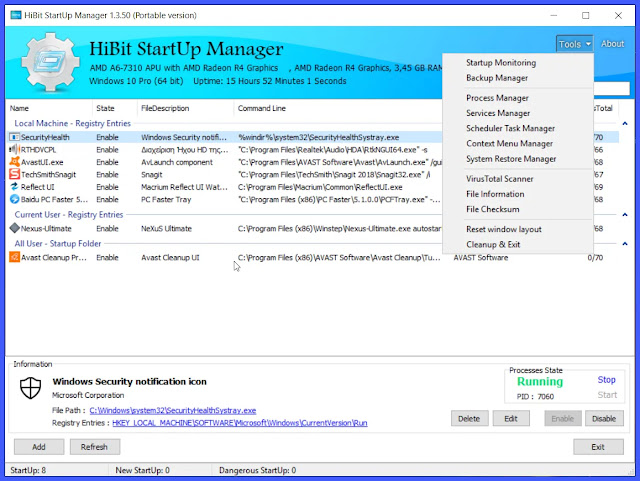Sort by Name column header

pos(19,108)
